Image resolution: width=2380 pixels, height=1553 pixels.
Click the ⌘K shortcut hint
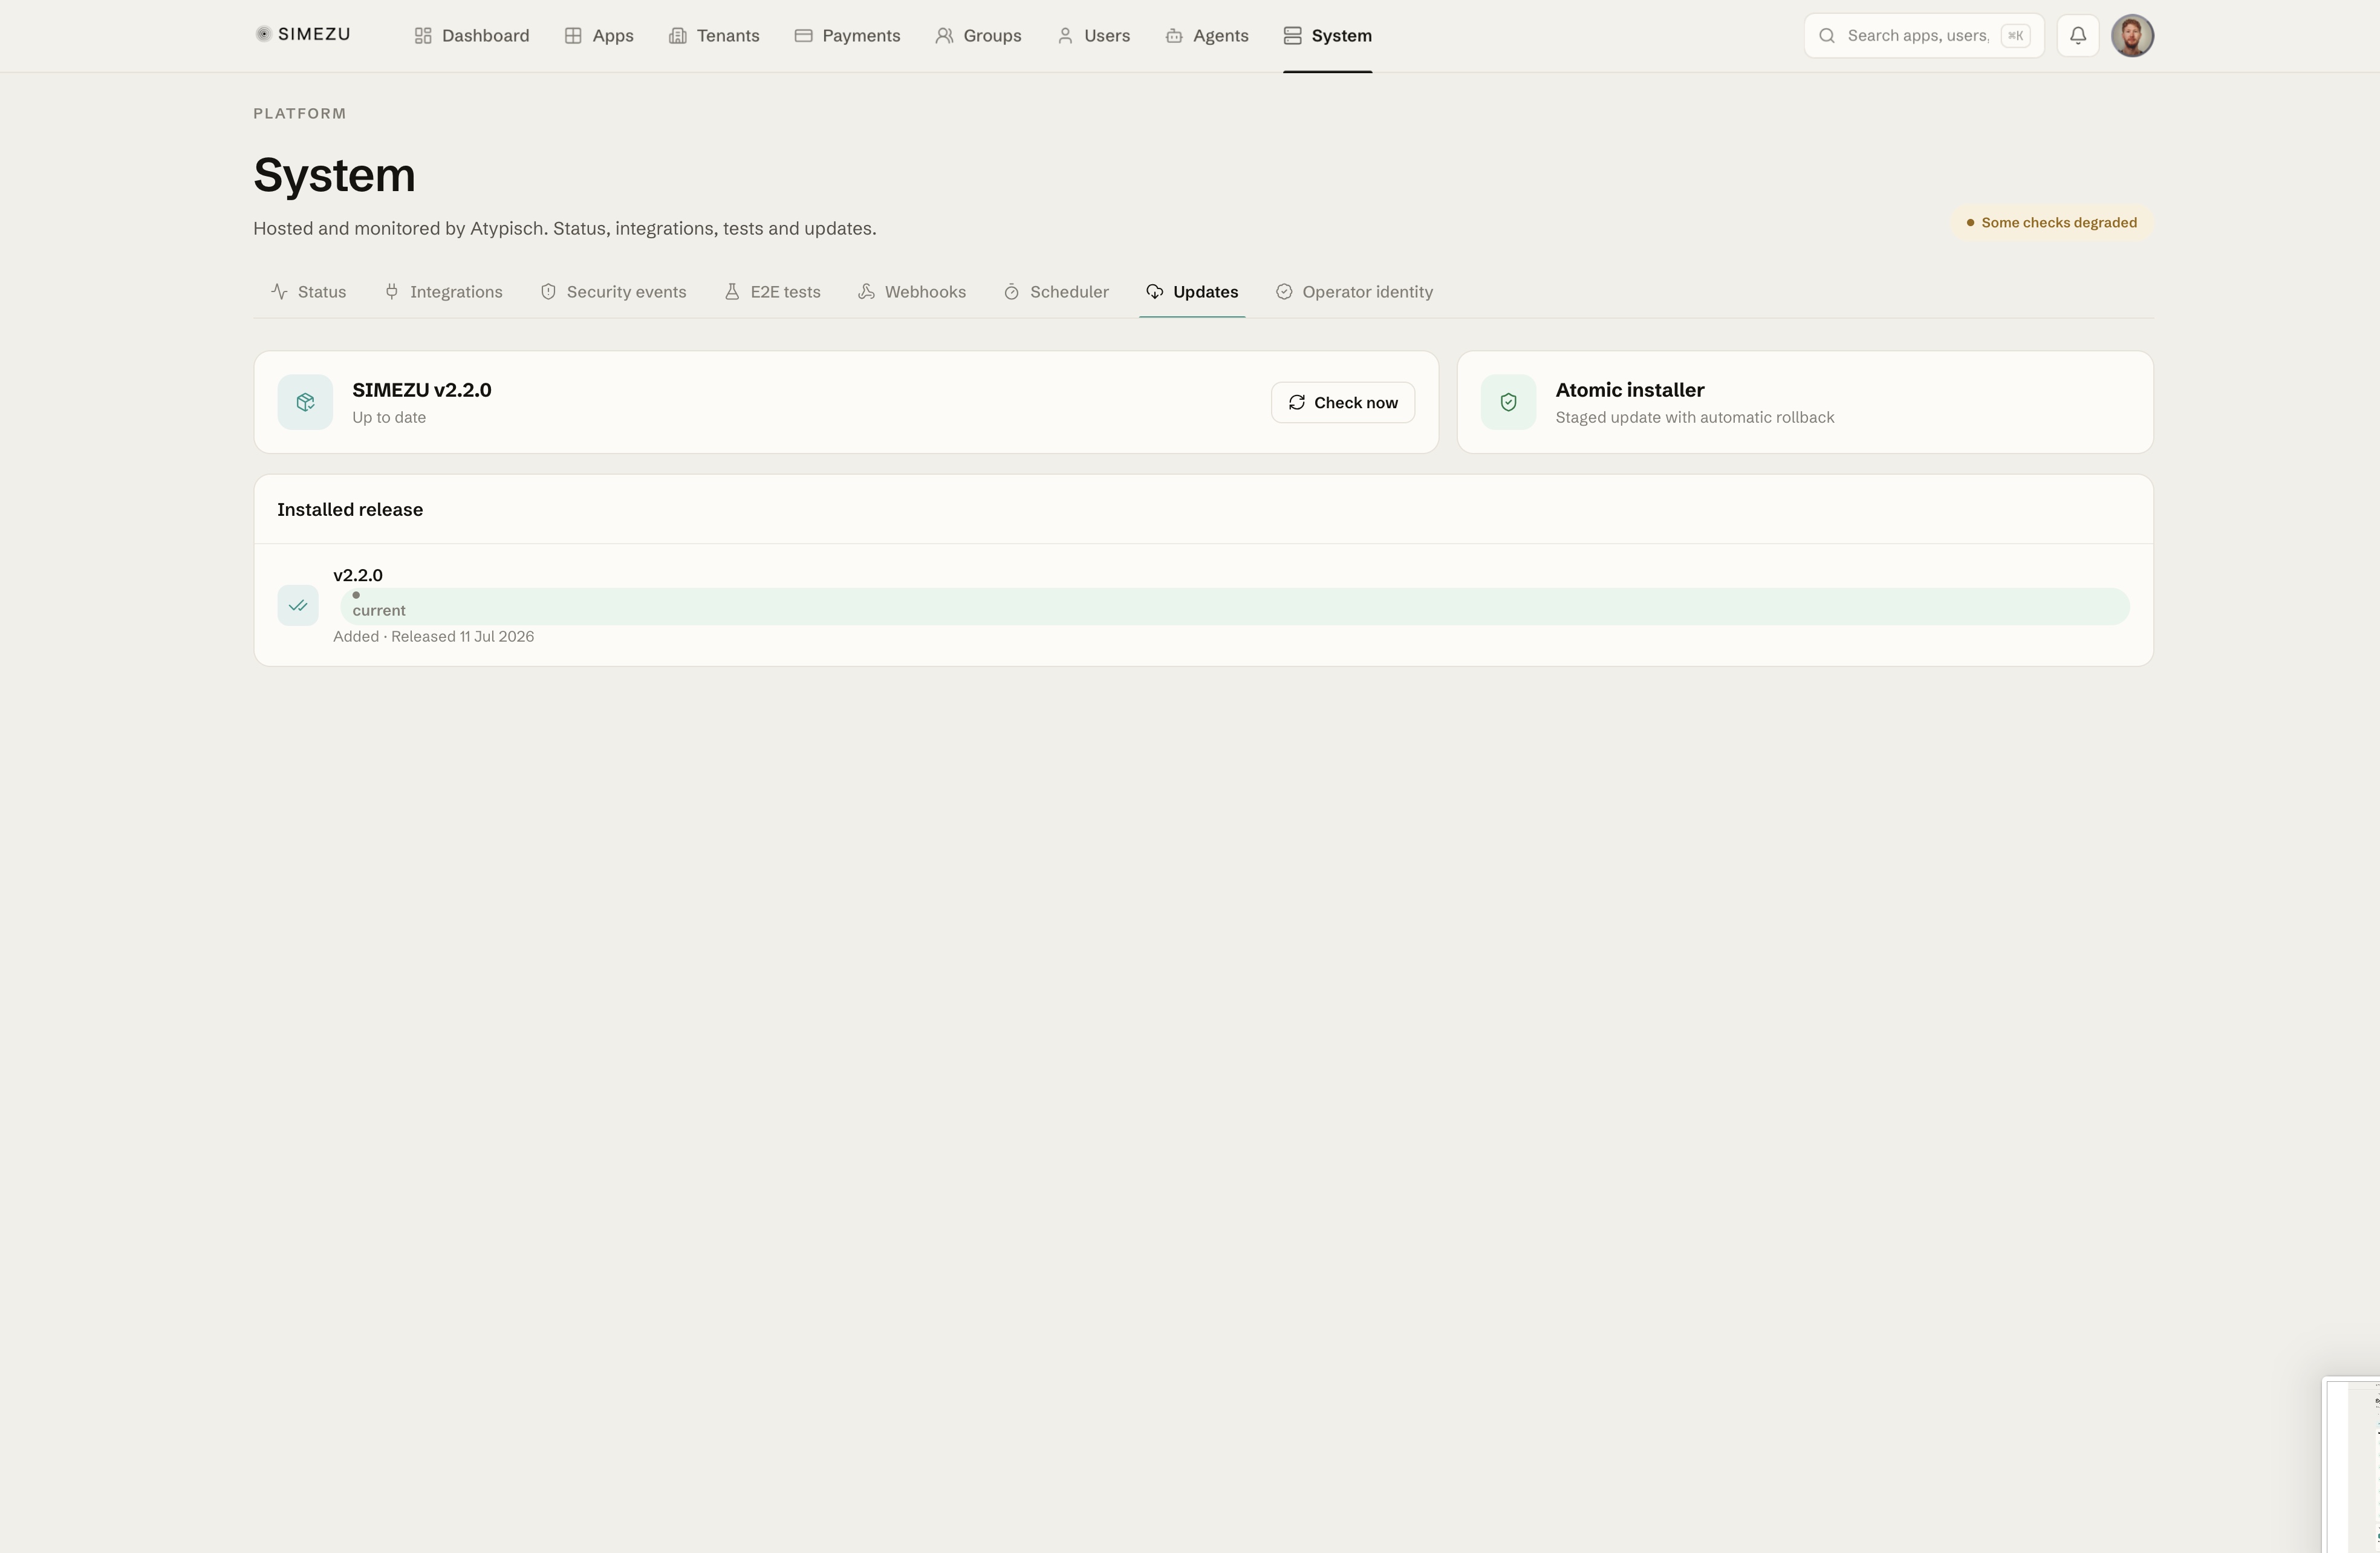pyautogui.click(x=2015, y=36)
